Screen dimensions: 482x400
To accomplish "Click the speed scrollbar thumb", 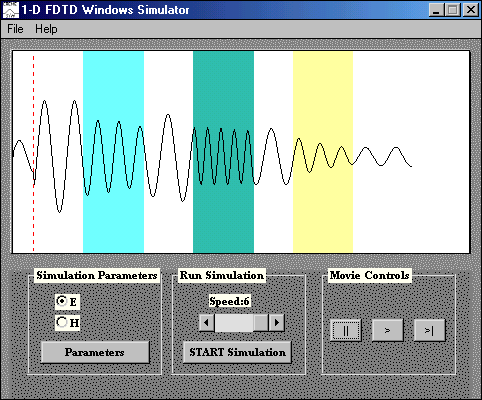I will (x=261, y=323).
